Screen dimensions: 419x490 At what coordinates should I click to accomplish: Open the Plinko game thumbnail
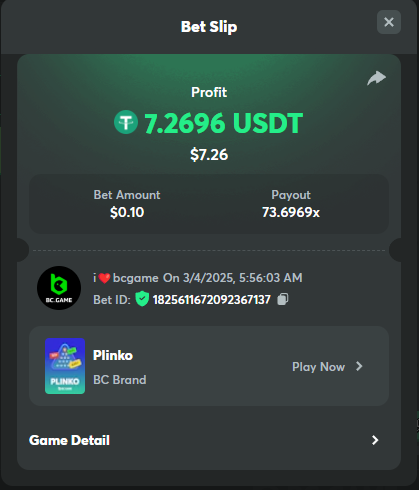(x=65, y=366)
